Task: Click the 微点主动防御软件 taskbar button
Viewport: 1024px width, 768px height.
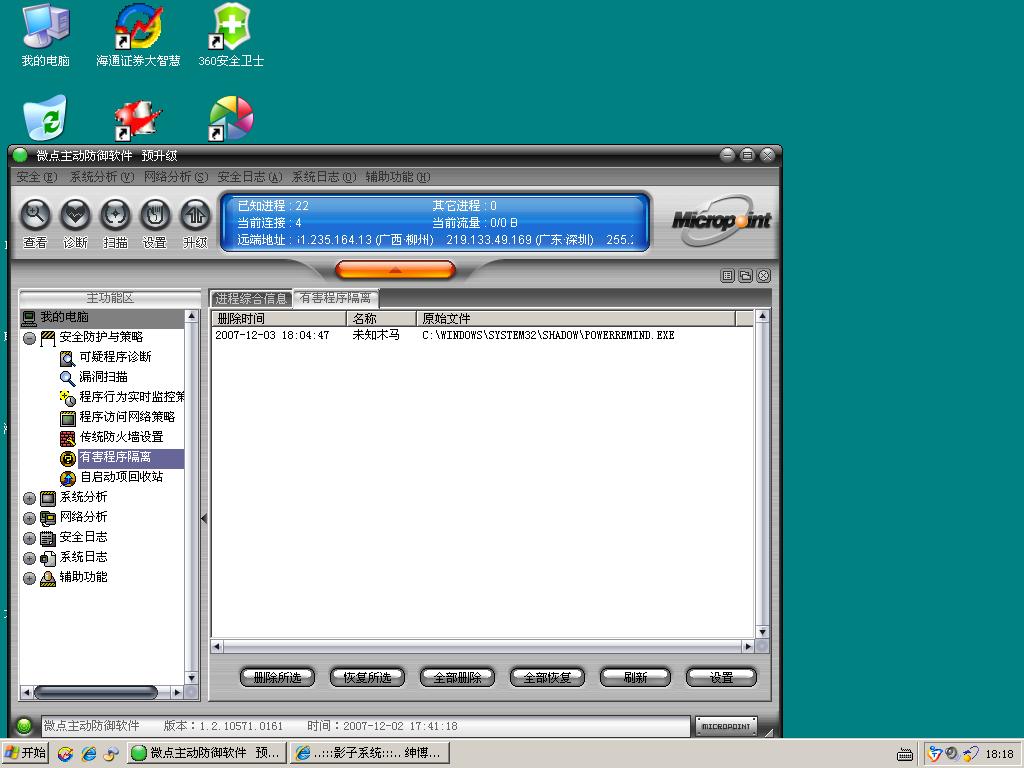Action: (x=206, y=753)
